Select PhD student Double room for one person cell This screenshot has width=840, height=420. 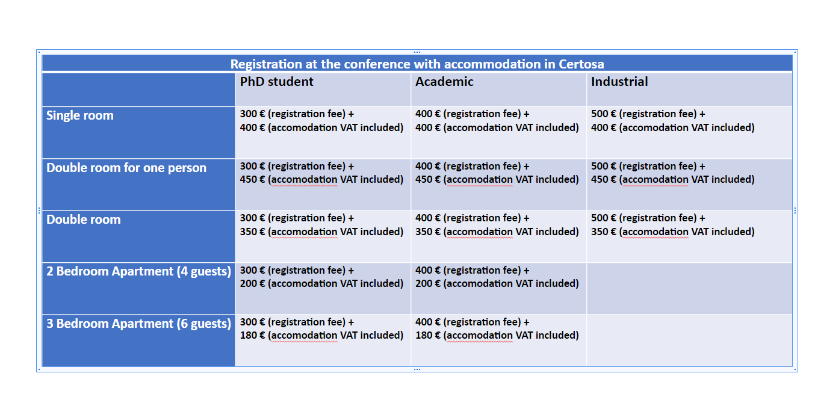pos(322,184)
